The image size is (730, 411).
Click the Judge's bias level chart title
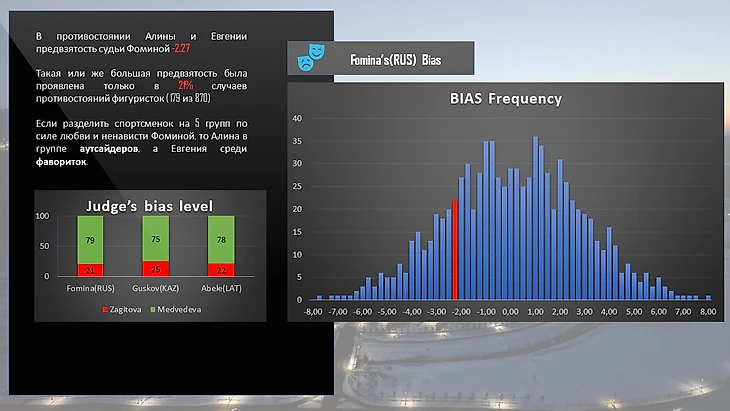coord(151,205)
